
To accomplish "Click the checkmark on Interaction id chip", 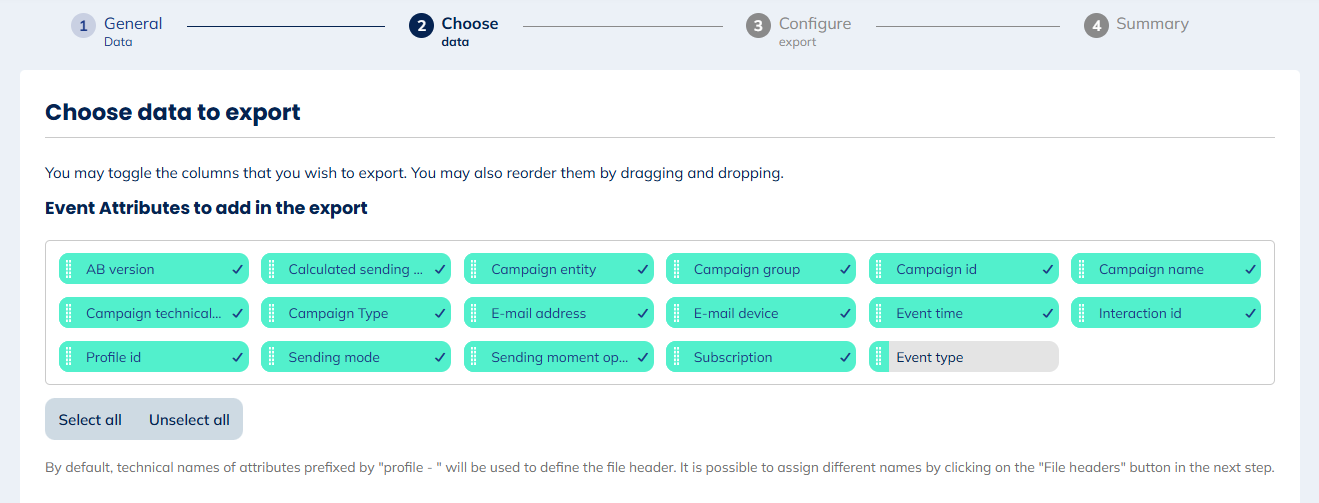I will click(1250, 313).
